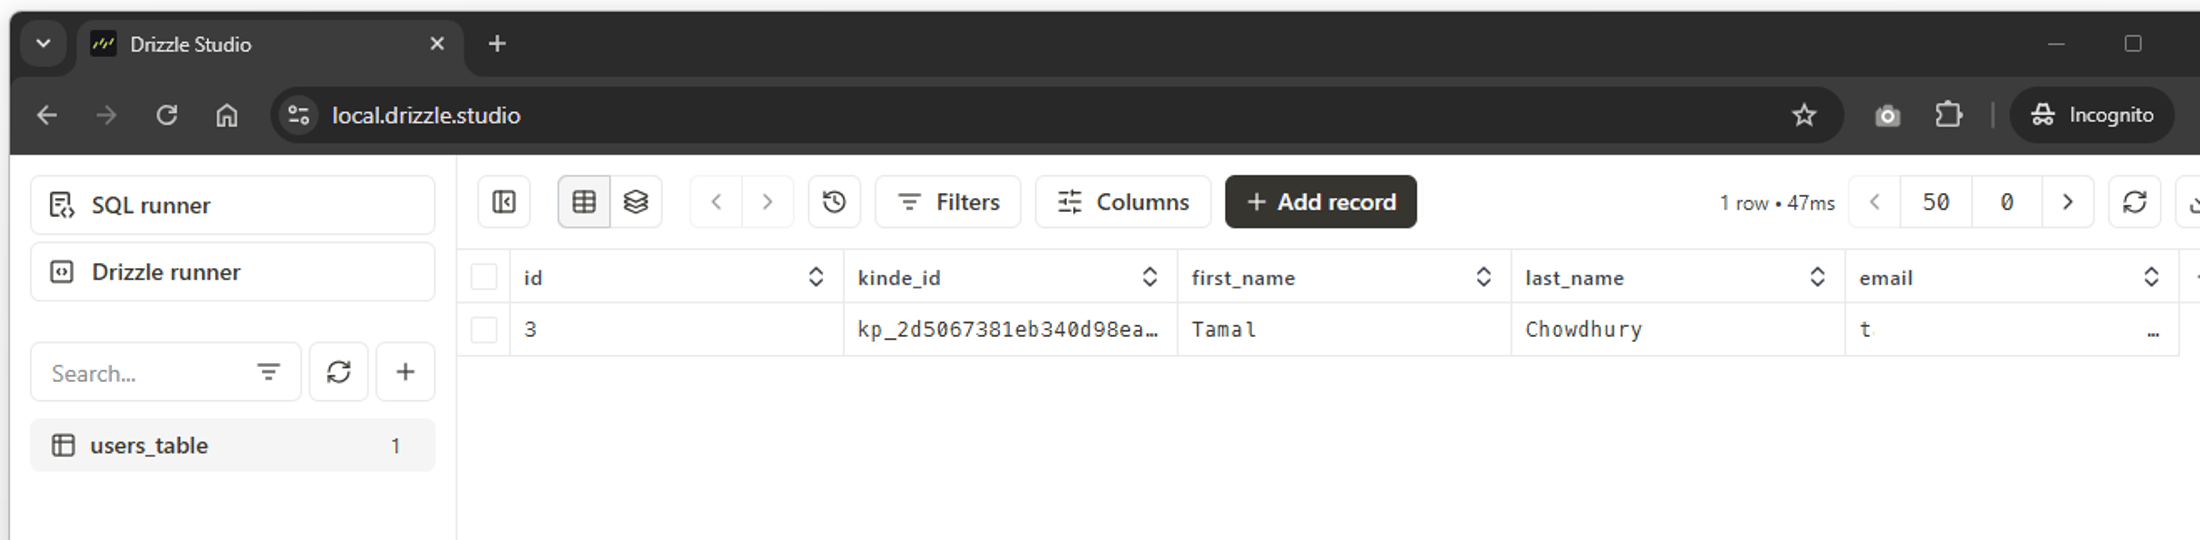
Task: Open the Drizzle runner
Action: 233,272
